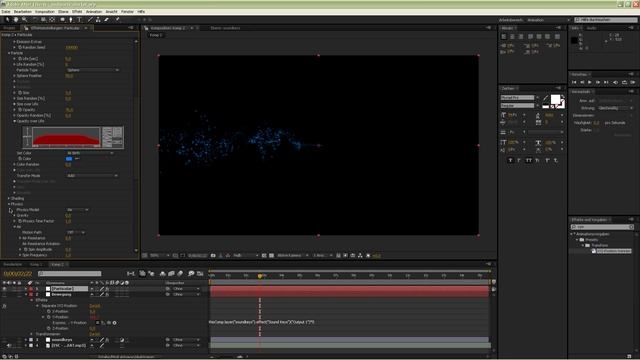Toggle stopwatch for X-Position property
This screenshot has width=640, height=360.
[x=49, y=311]
